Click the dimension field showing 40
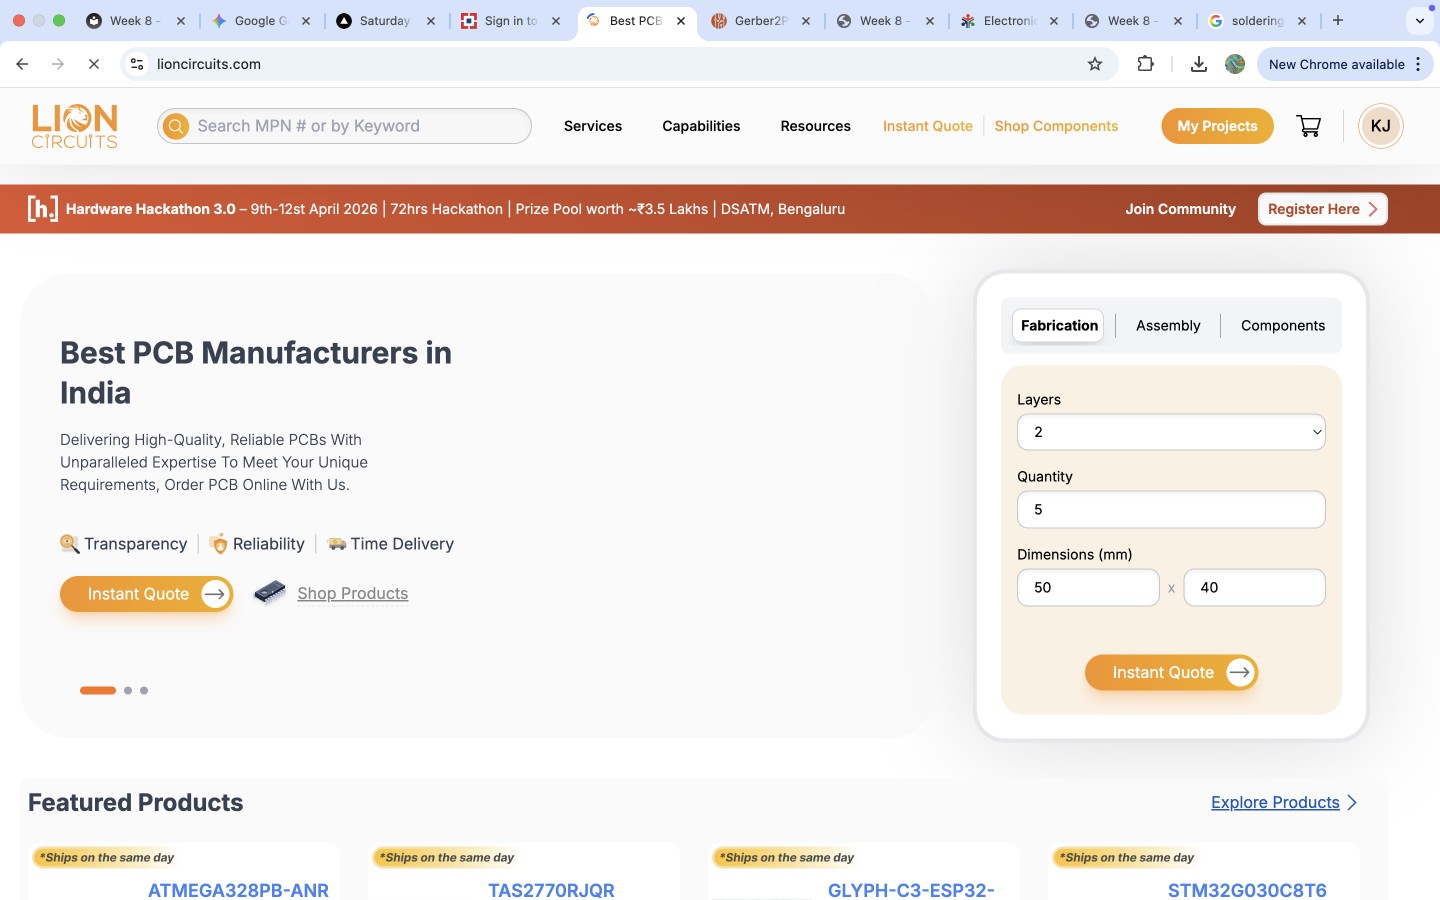 click(x=1254, y=588)
